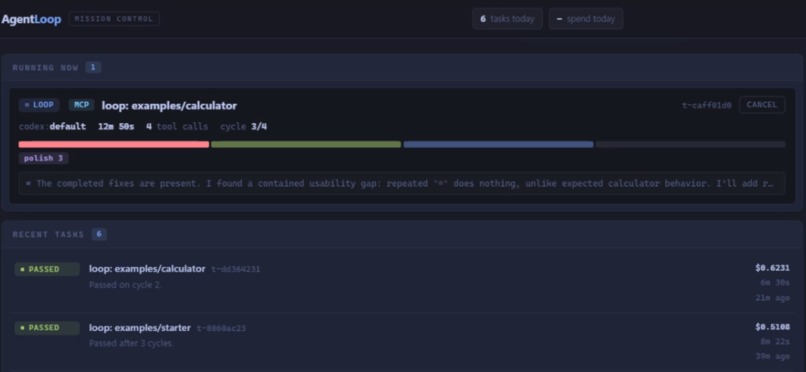
Task: Open the 6 tasks today counter
Action: tap(507, 19)
